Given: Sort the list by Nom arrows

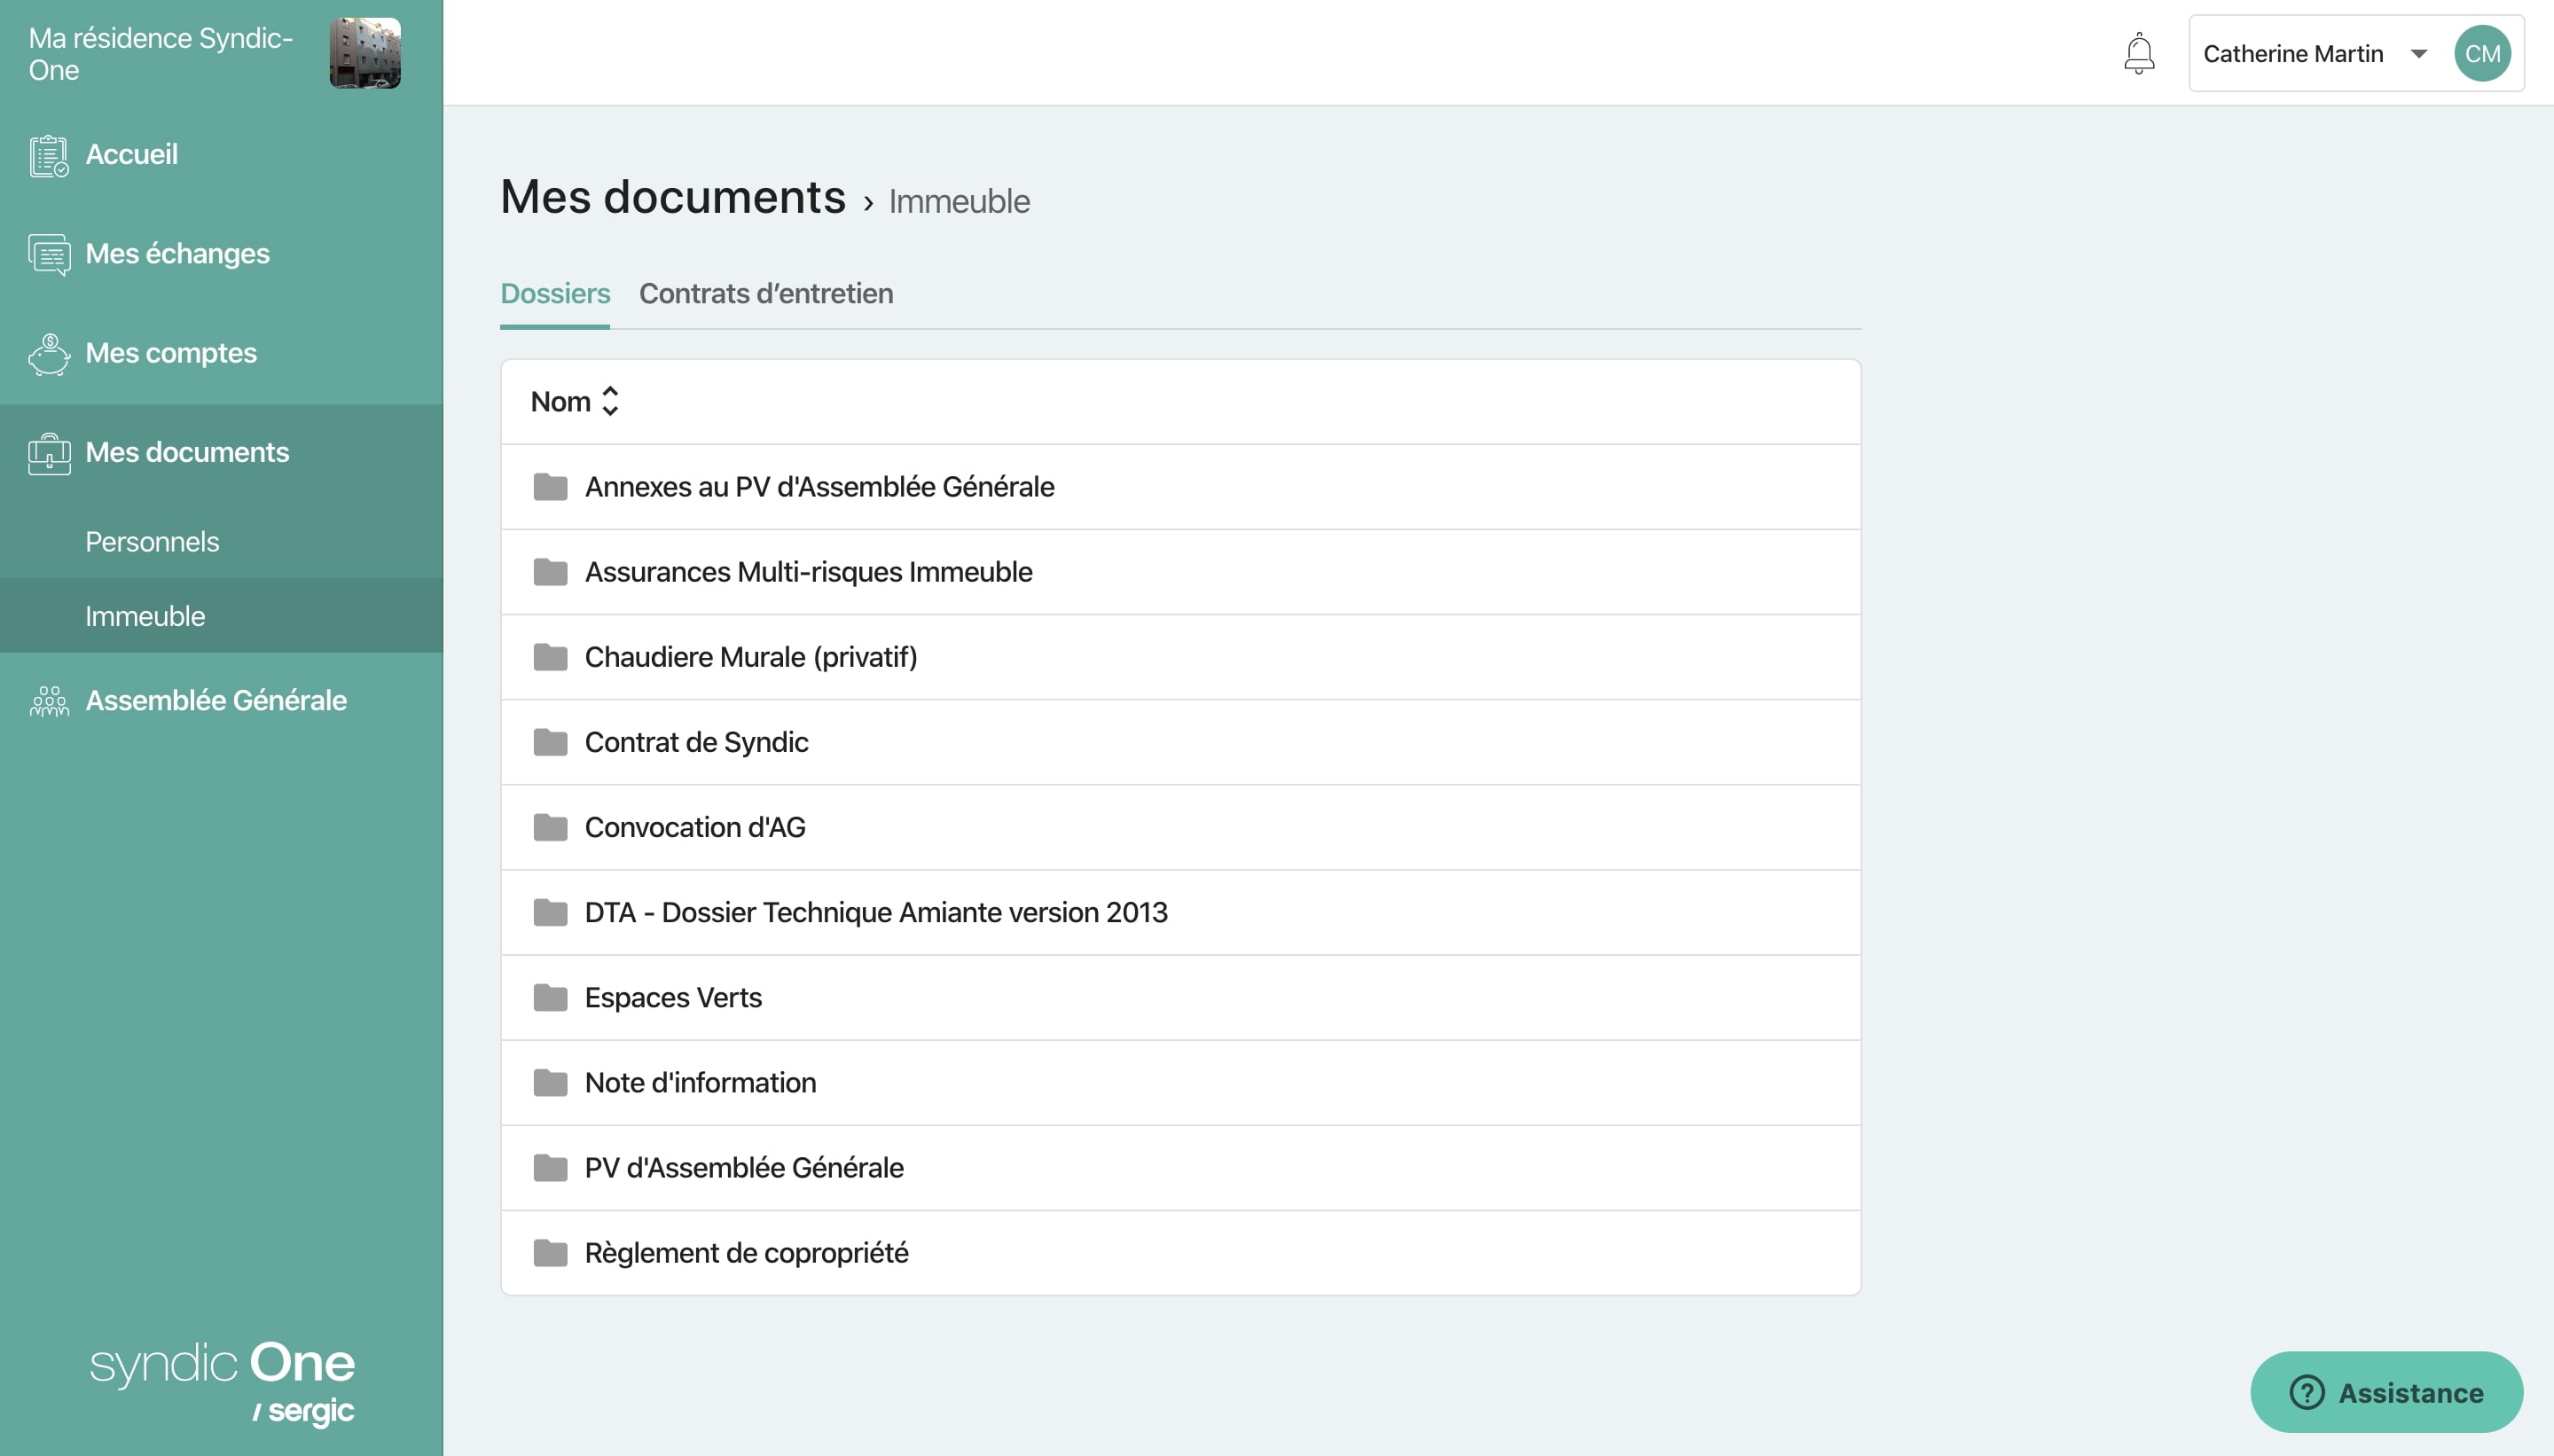Looking at the screenshot, I should pos(610,401).
